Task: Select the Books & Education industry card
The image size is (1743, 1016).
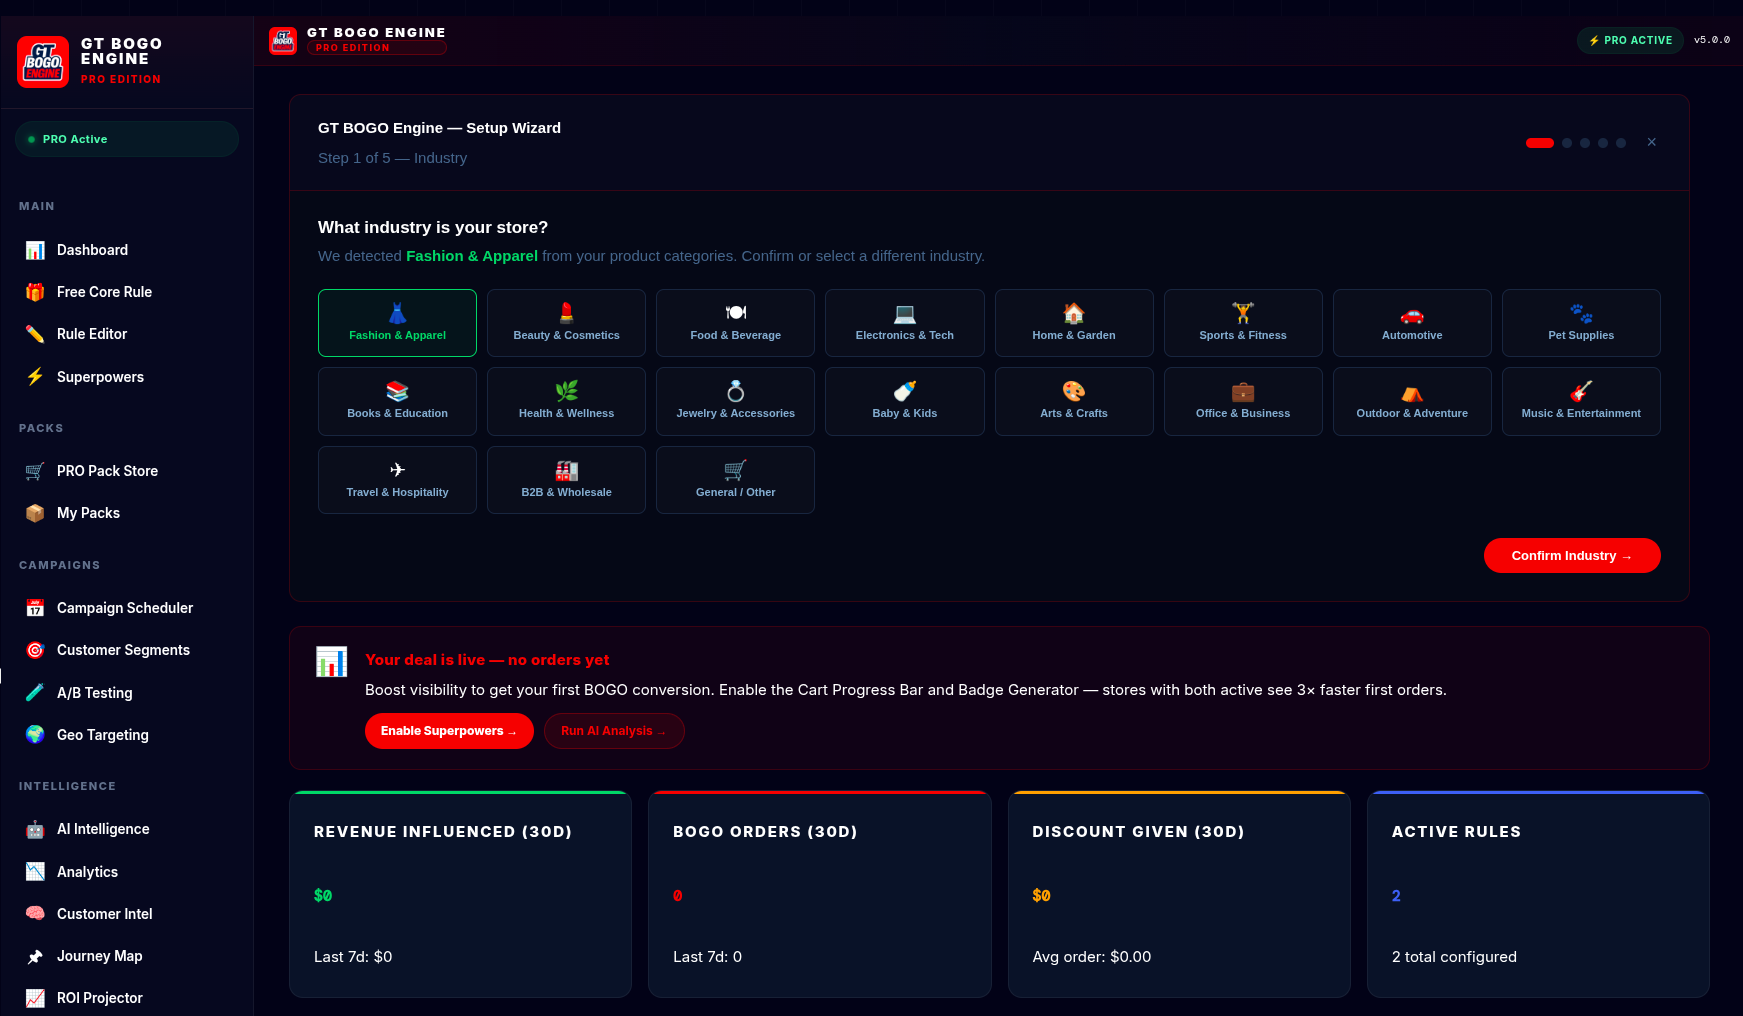Action: coord(397,401)
